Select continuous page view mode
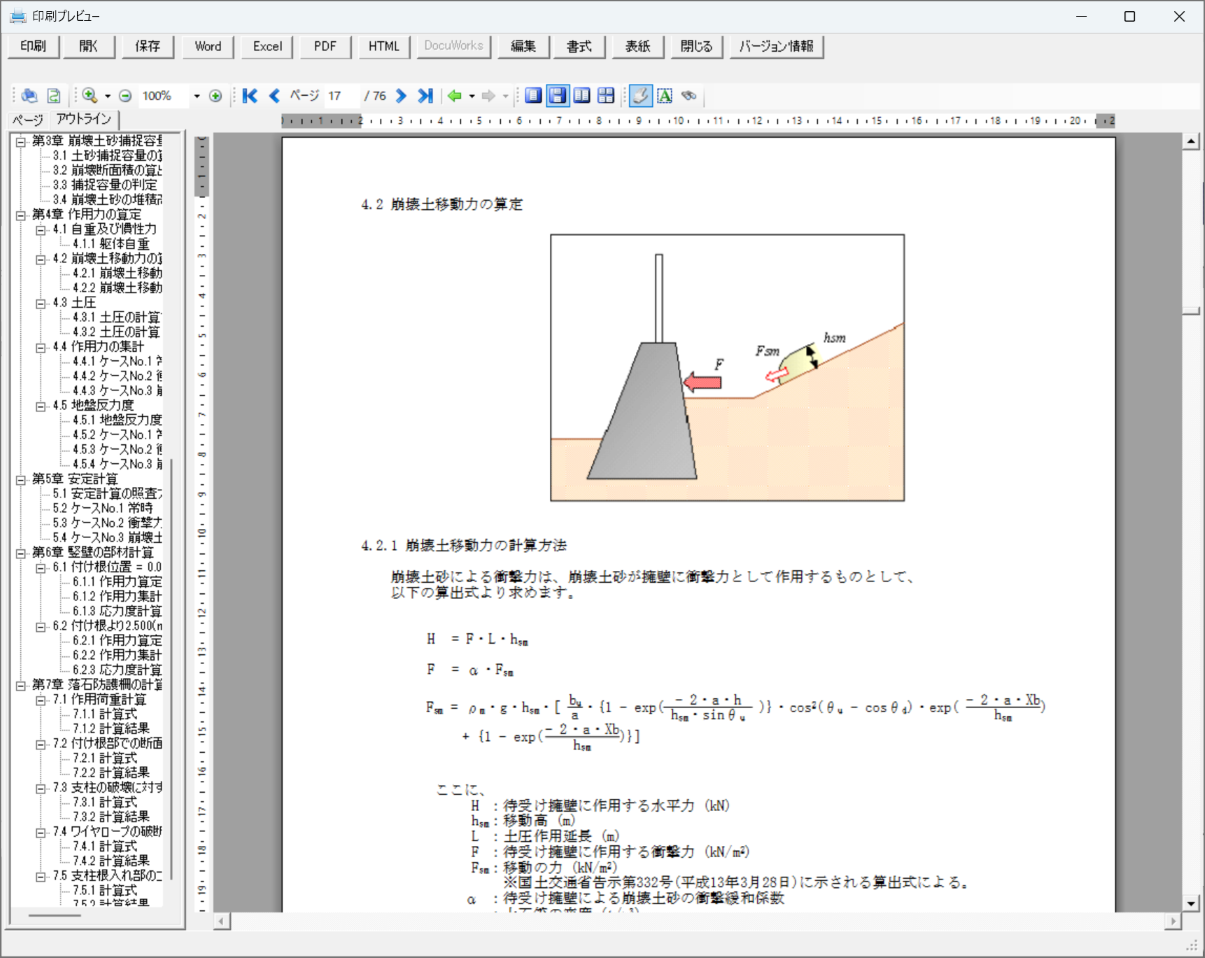Screen dimensions: 1205x958 (x=558, y=96)
